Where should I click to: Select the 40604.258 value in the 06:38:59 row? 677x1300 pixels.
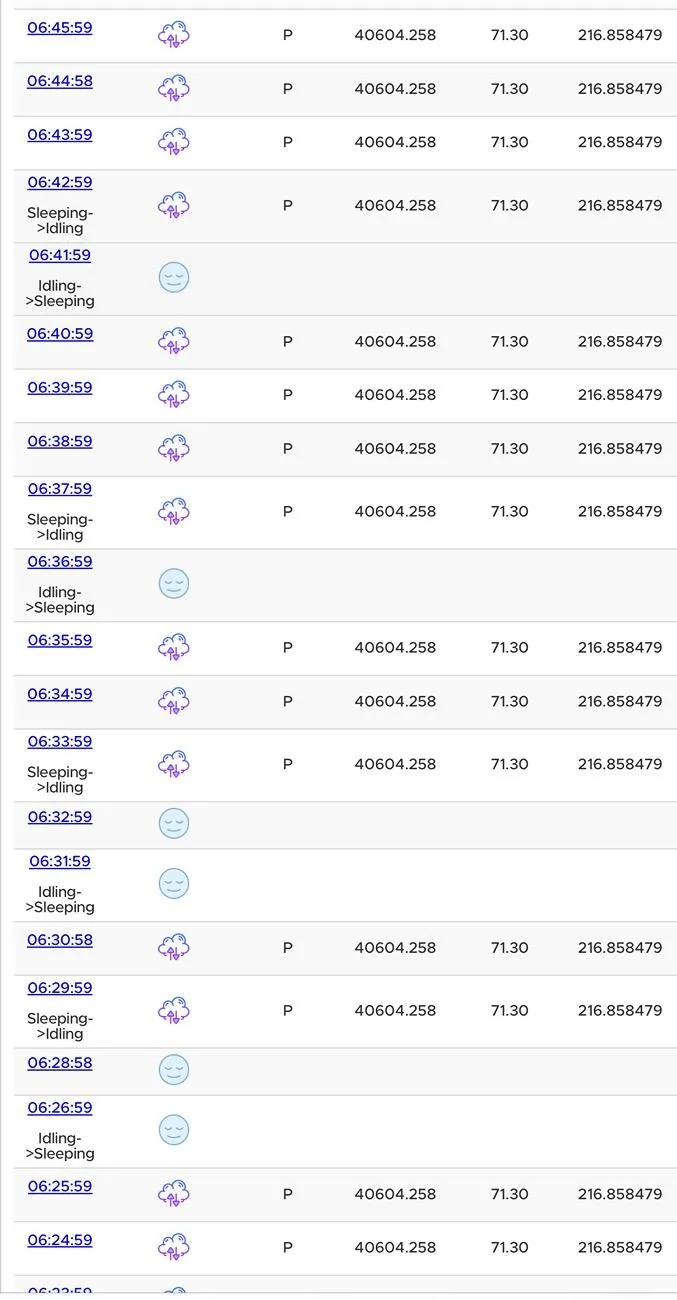[x=395, y=448]
